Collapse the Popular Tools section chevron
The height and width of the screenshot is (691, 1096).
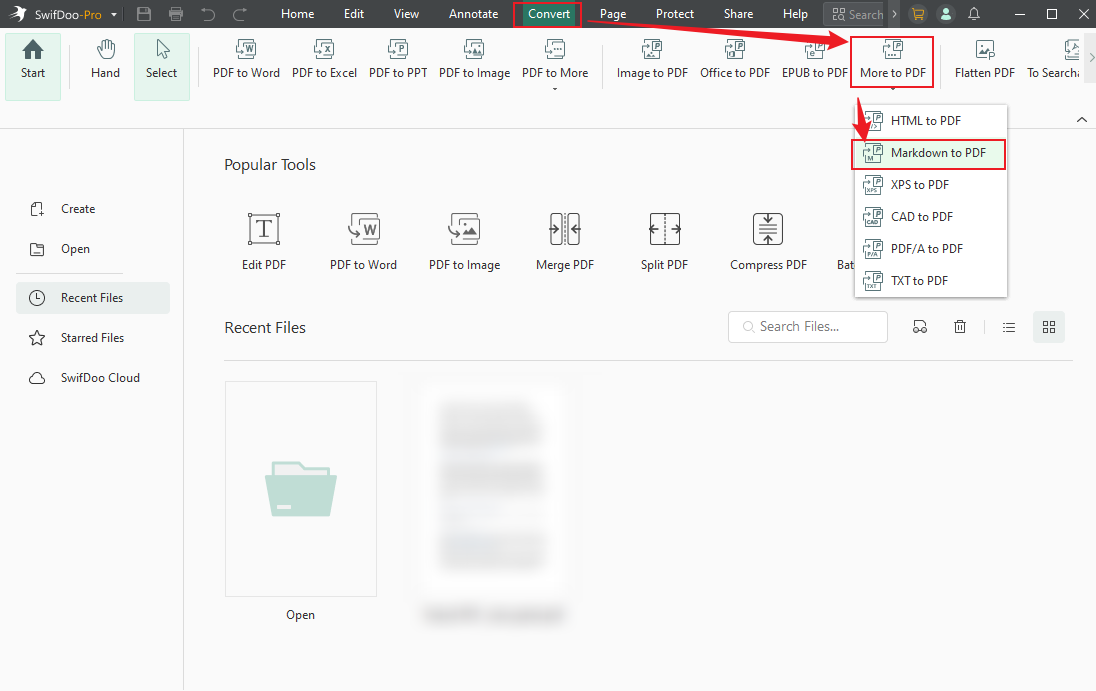click(x=1081, y=119)
